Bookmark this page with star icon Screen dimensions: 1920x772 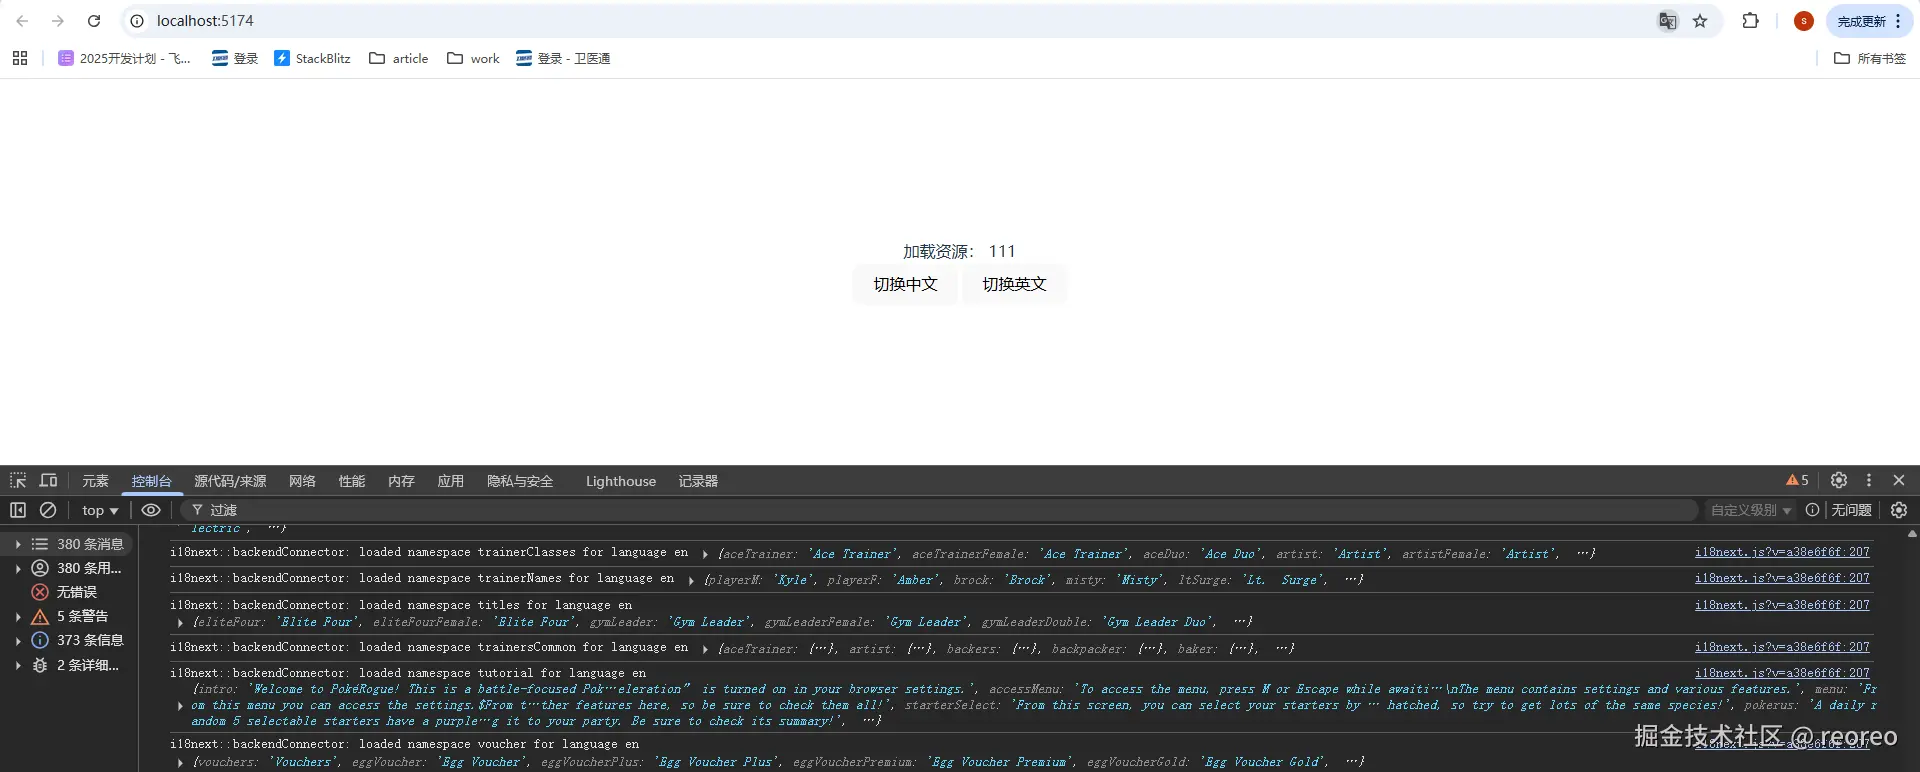1700,21
